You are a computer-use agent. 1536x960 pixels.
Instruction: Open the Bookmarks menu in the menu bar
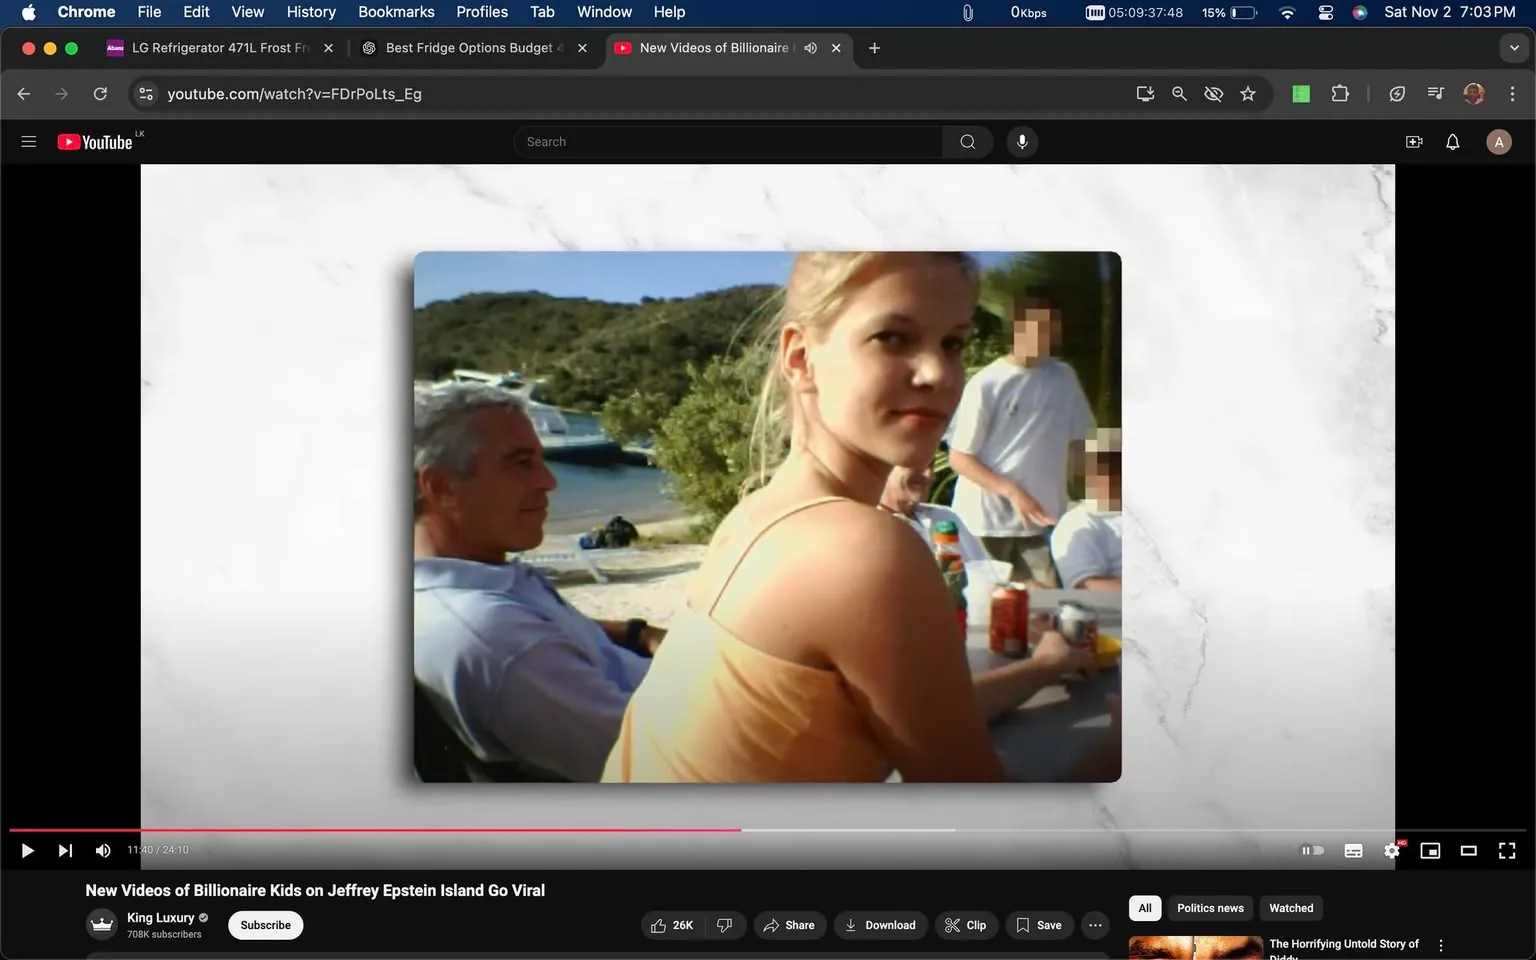point(395,12)
